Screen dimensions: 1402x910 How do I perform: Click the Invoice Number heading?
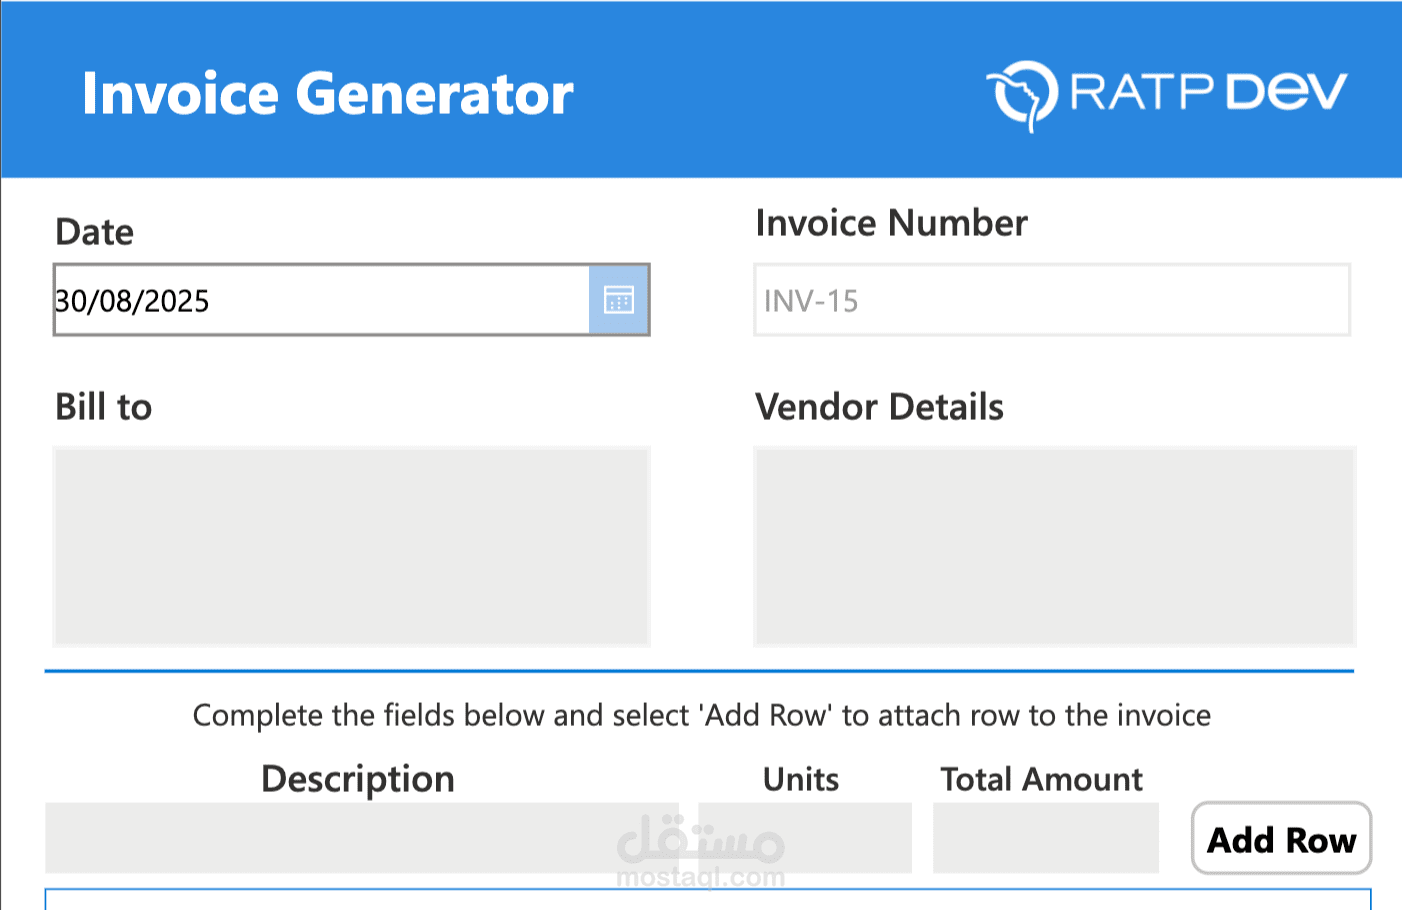891,223
